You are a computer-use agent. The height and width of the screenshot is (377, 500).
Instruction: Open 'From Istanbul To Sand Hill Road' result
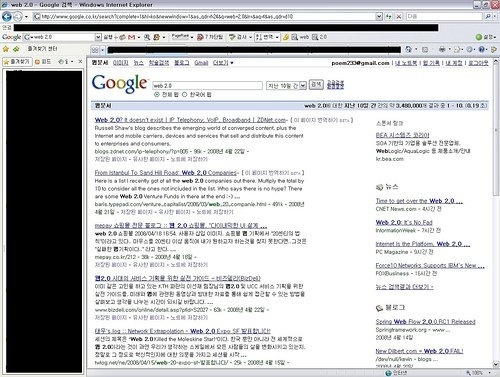point(166,173)
